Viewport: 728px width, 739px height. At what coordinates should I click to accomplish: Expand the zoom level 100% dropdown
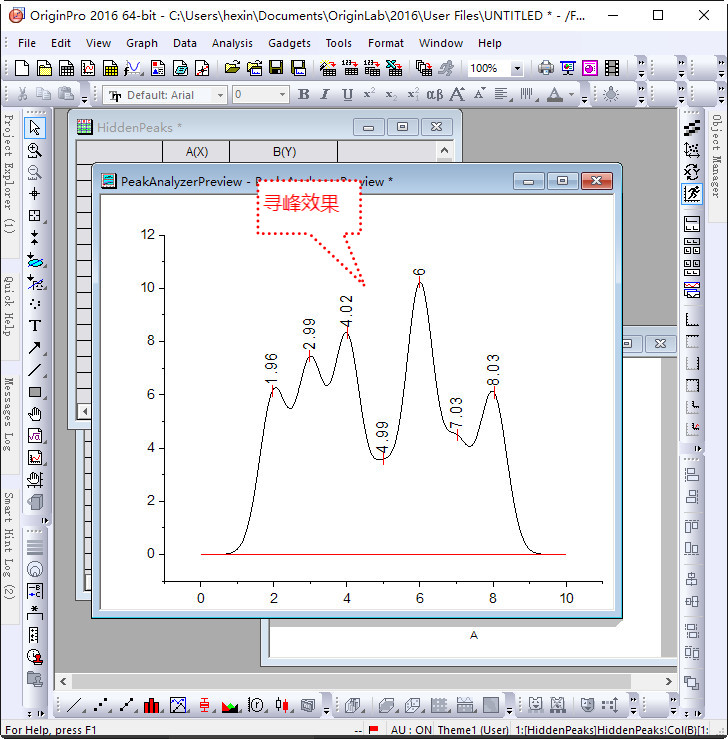point(517,69)
